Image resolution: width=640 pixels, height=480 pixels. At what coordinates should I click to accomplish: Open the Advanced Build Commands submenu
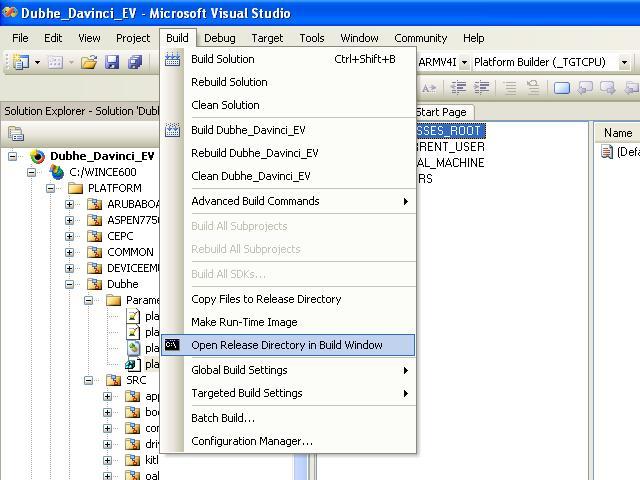point(288,201)
